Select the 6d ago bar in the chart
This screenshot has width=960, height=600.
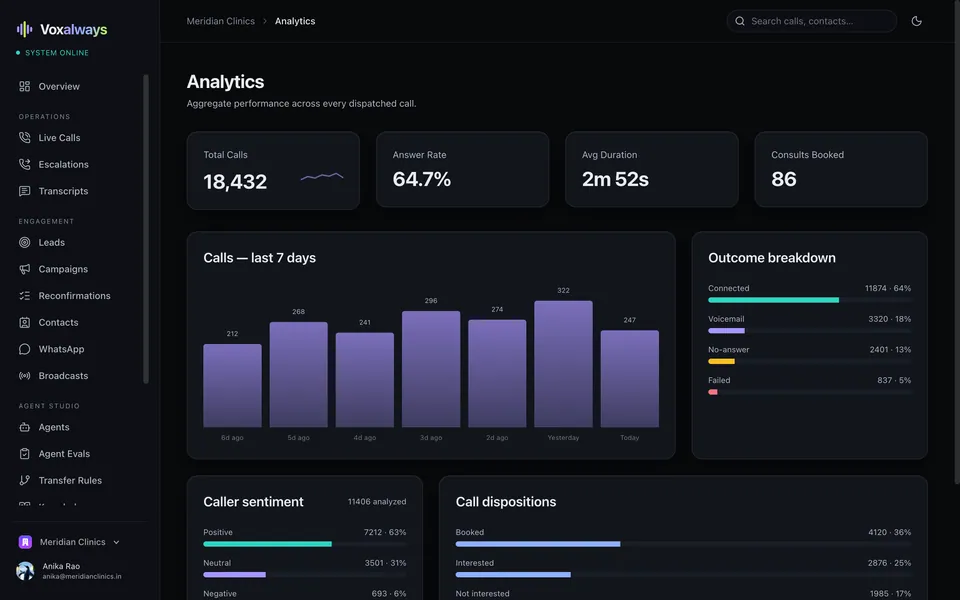point(232,385)
